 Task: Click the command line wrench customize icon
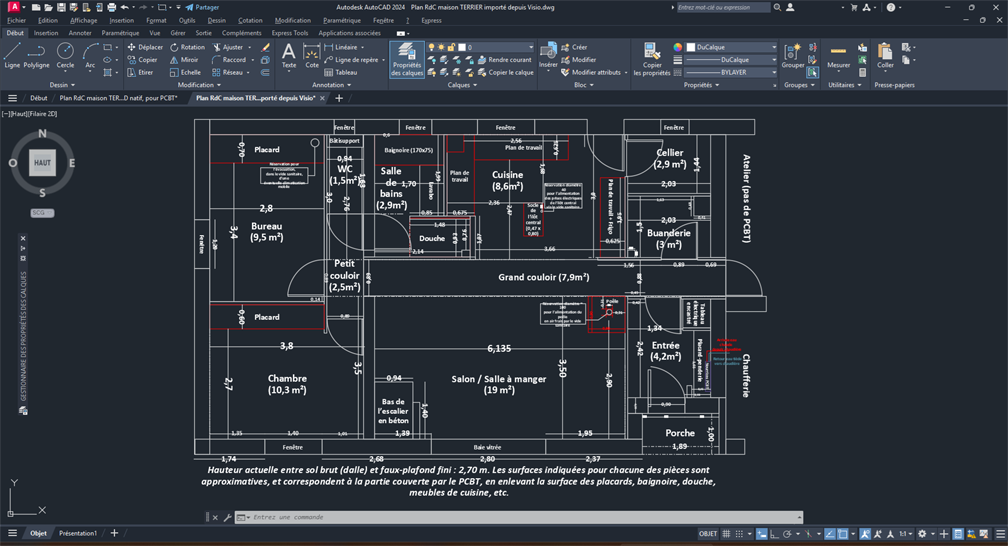click(x=227, y=517)
